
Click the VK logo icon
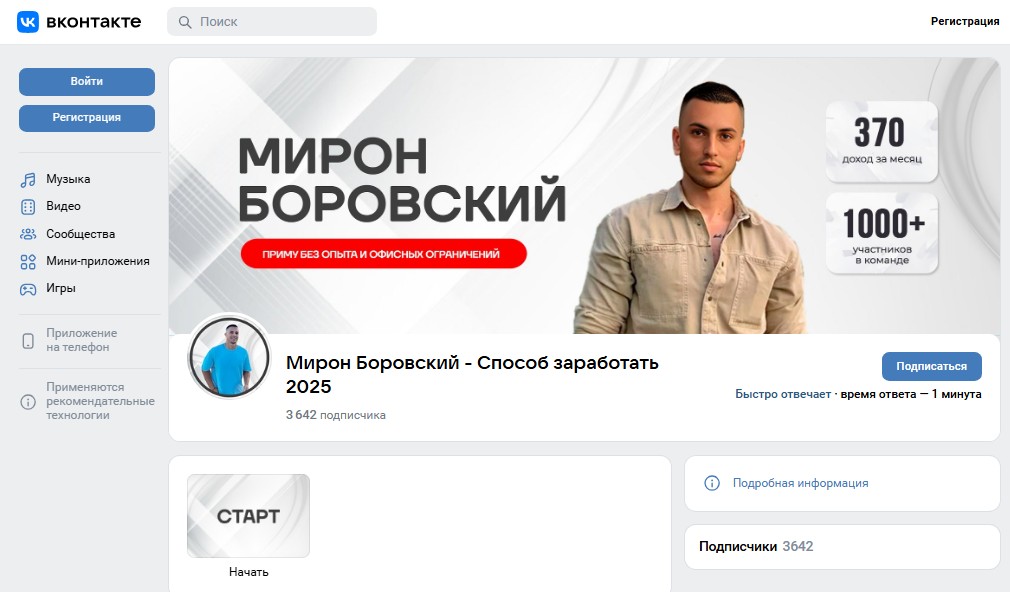(28, 22)
